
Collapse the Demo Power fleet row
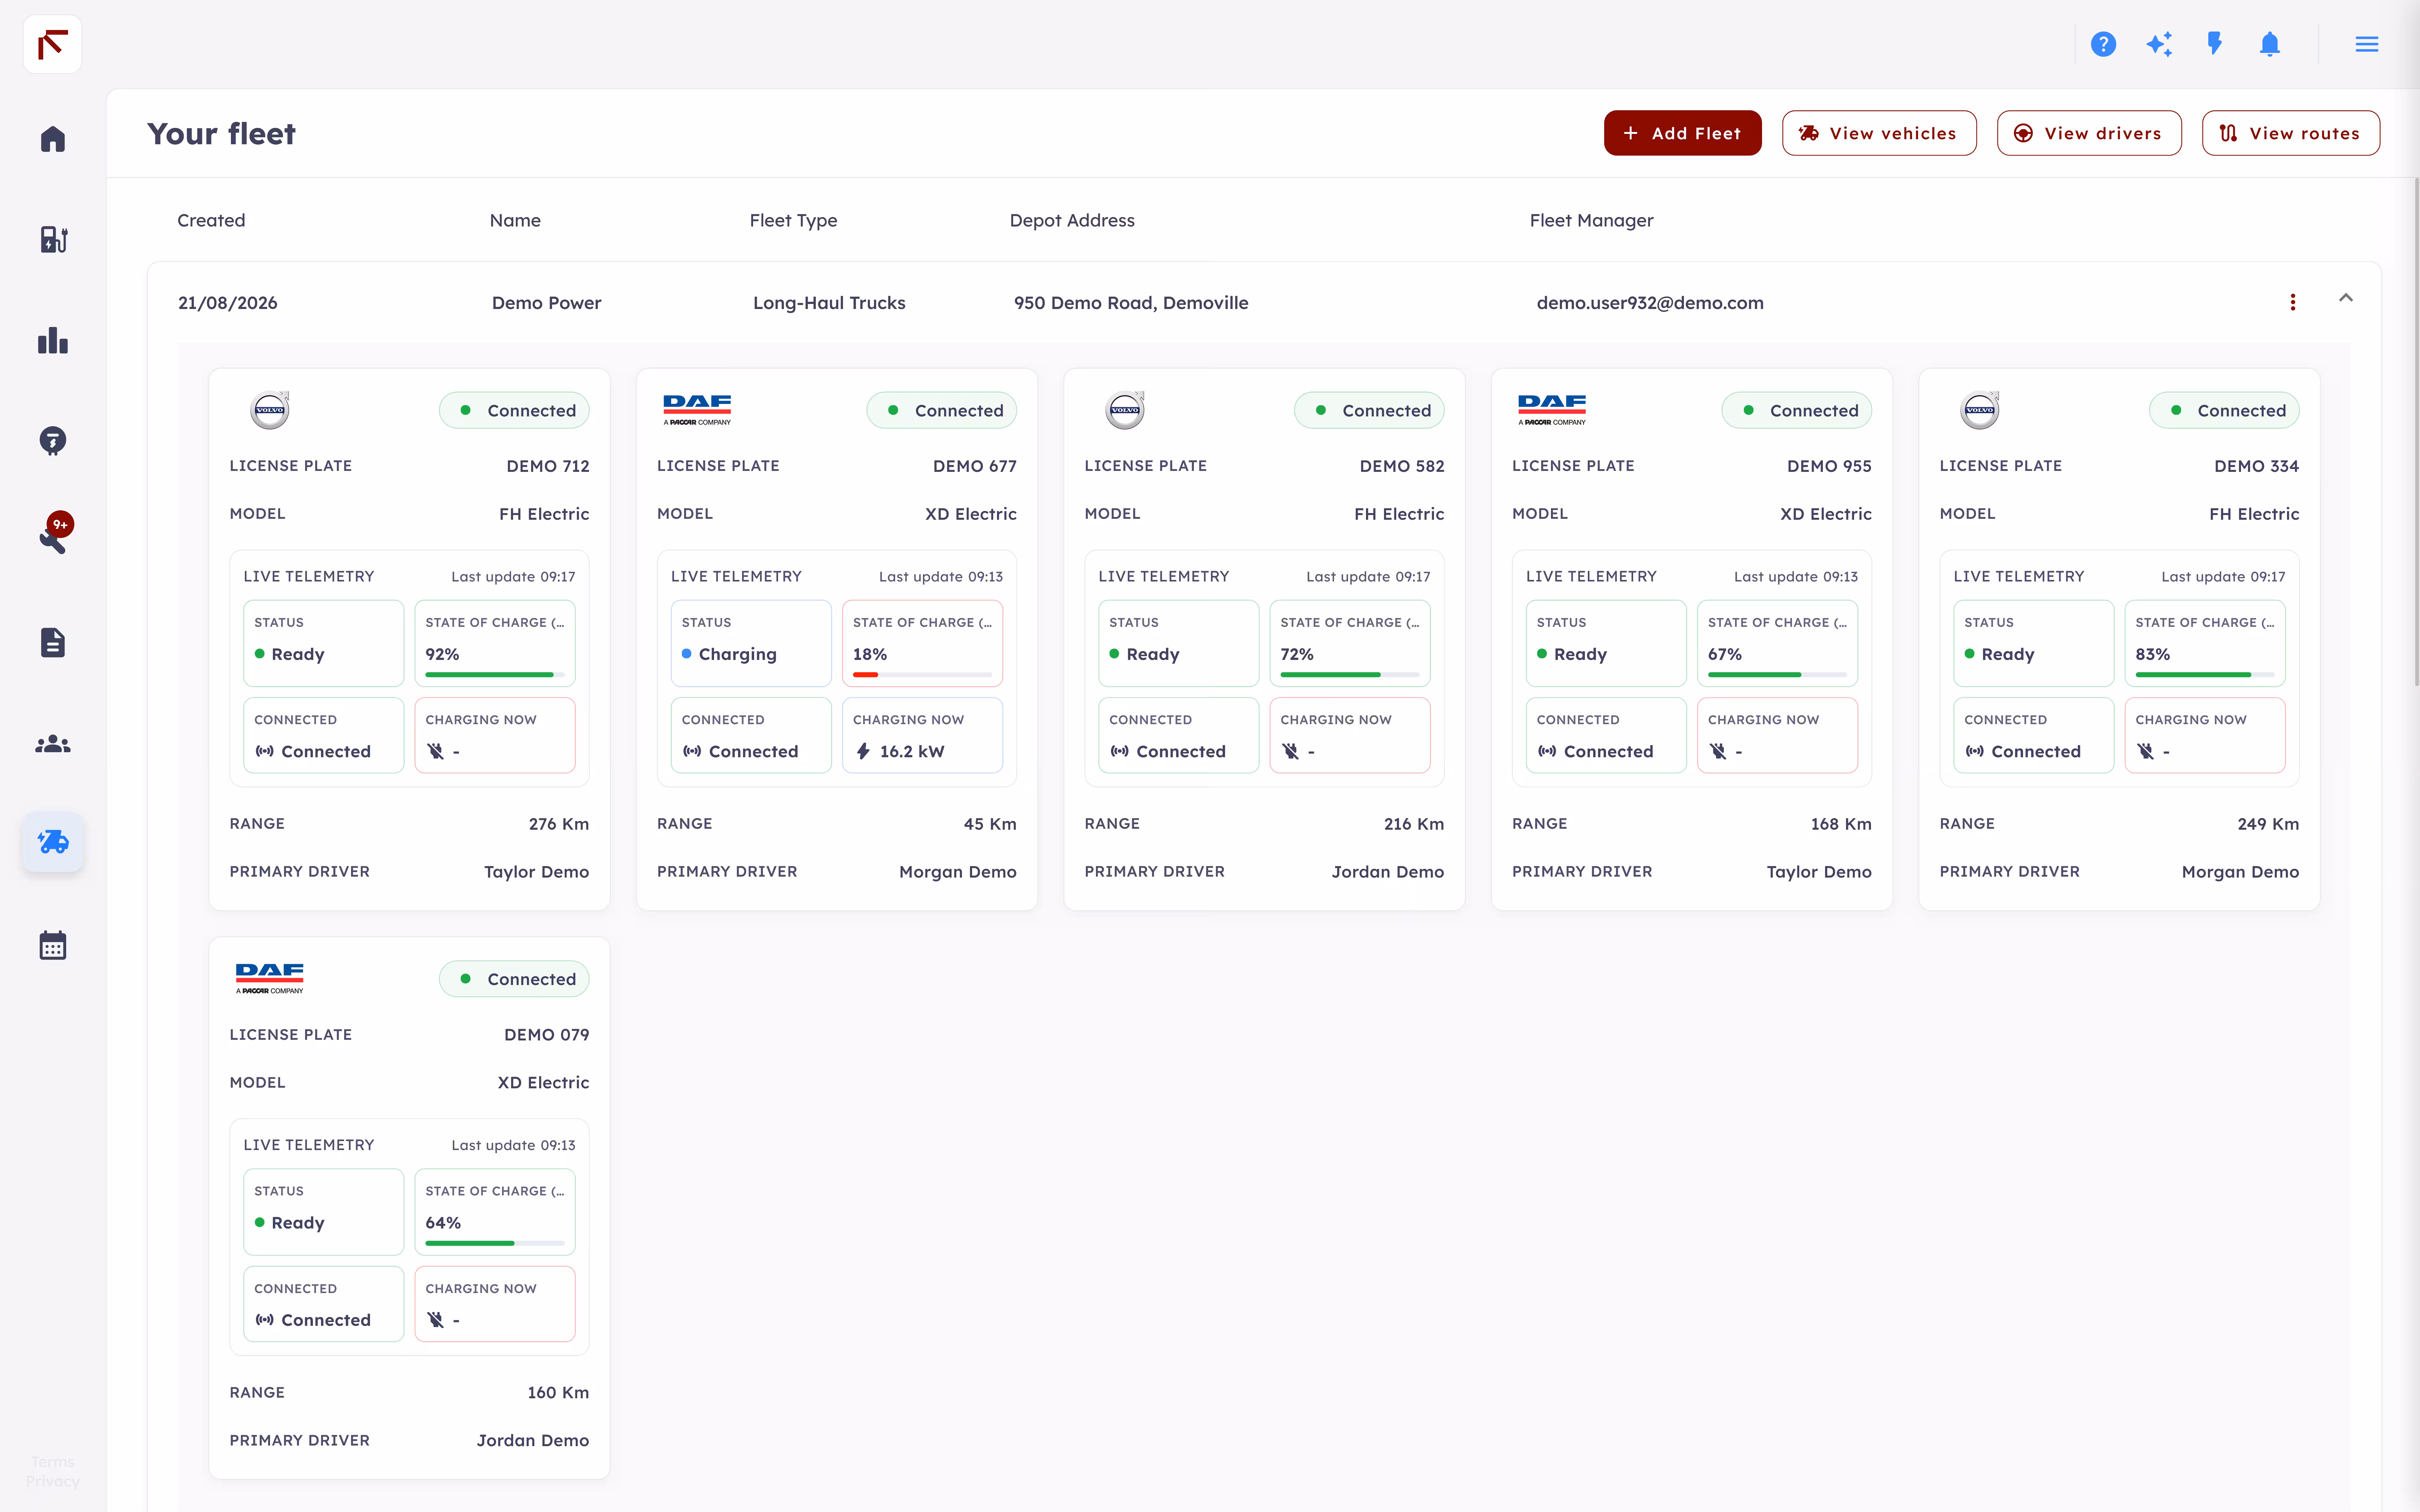[x=2346, y=298]
